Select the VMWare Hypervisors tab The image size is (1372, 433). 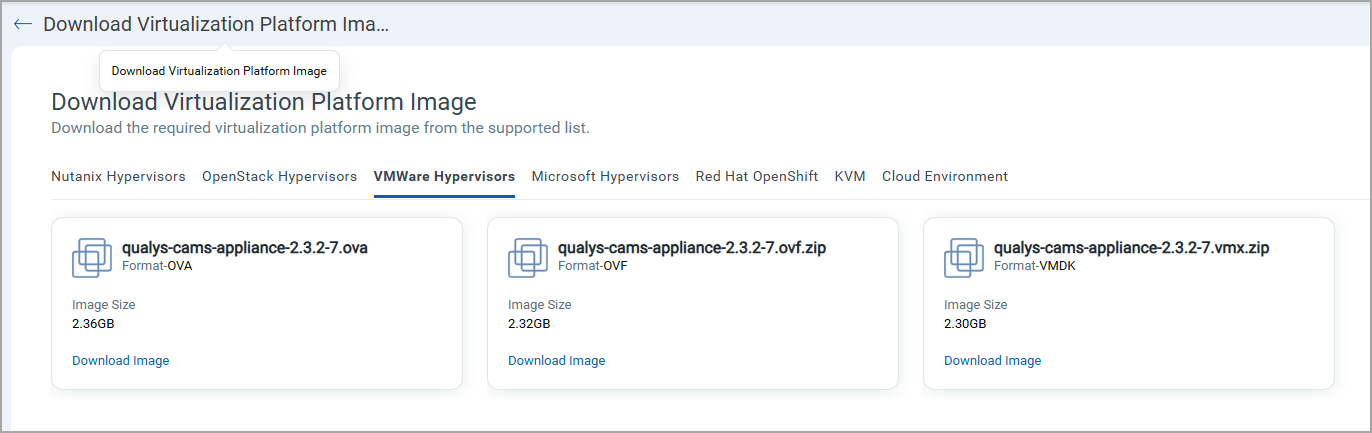(444, 176)
